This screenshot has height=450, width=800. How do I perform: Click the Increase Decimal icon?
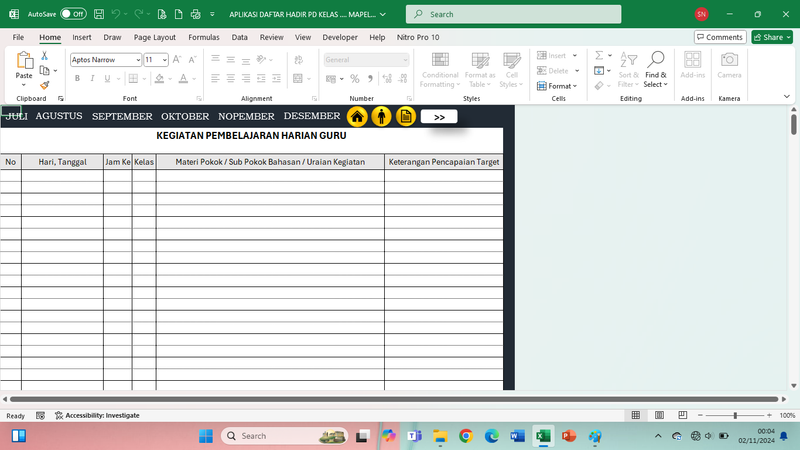[x=387, y=79]
